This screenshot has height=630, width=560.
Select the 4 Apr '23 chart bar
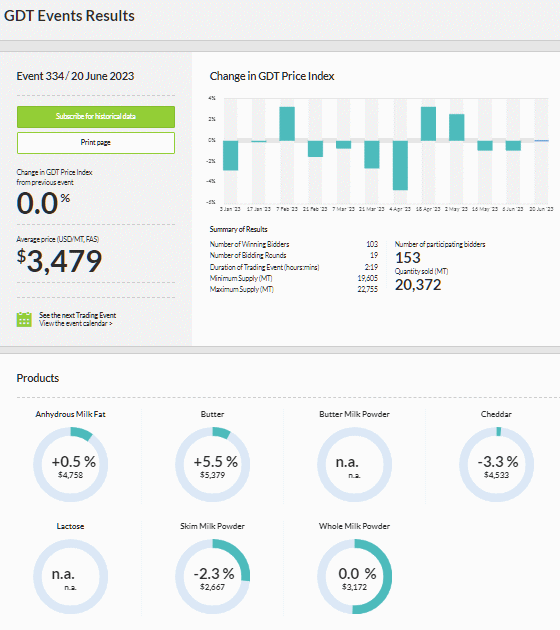tap(400, 165)
